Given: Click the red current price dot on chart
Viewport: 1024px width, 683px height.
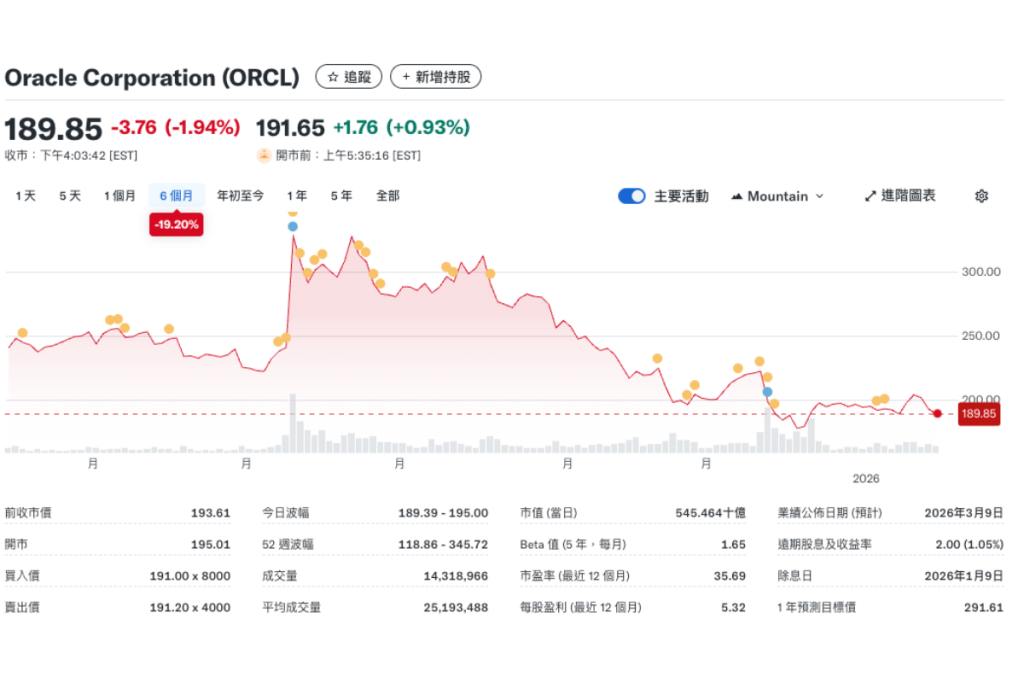Looking at the screenshot, I should click(937, 413).
